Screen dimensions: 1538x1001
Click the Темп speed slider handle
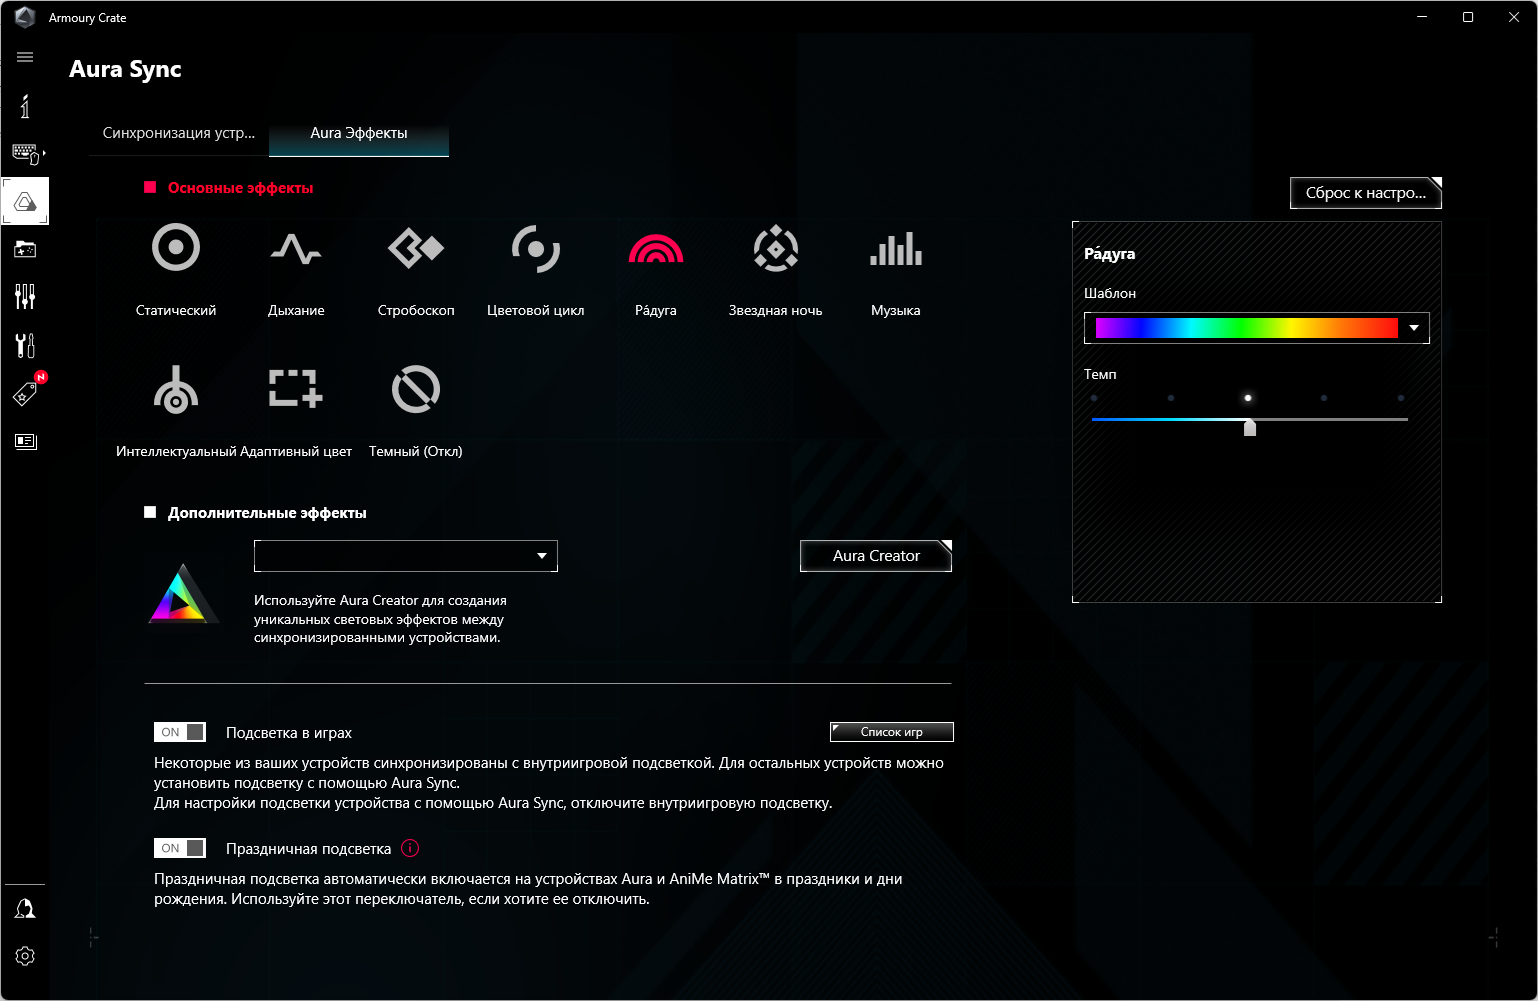point(1250,428)
